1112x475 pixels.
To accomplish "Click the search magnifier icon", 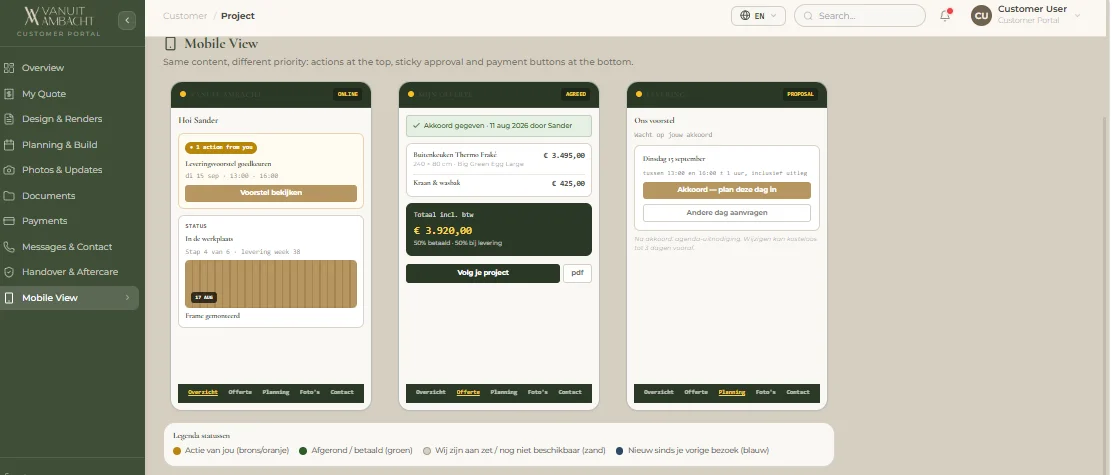I will (x=808, y=16).
